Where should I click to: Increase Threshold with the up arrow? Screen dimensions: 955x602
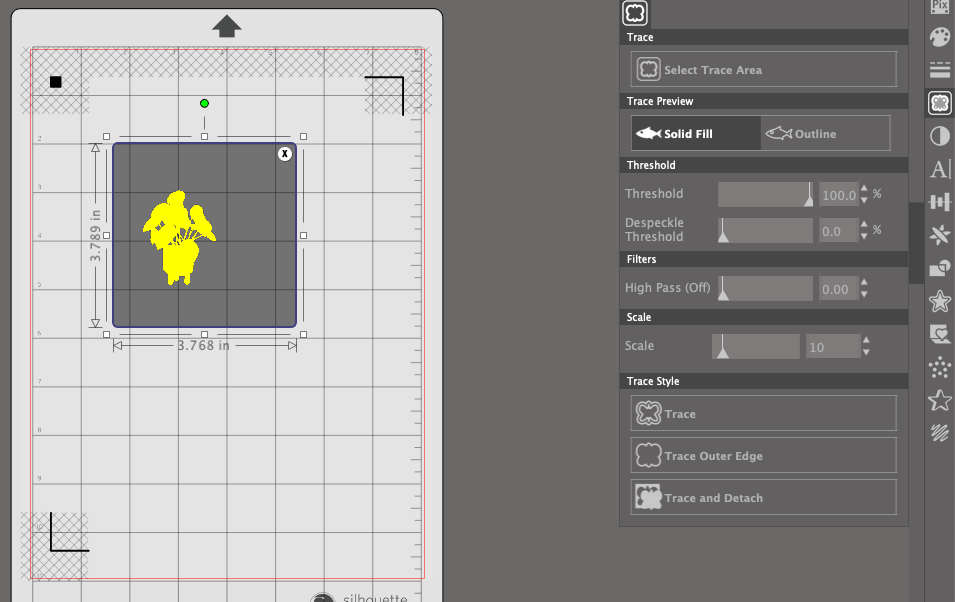864,189
